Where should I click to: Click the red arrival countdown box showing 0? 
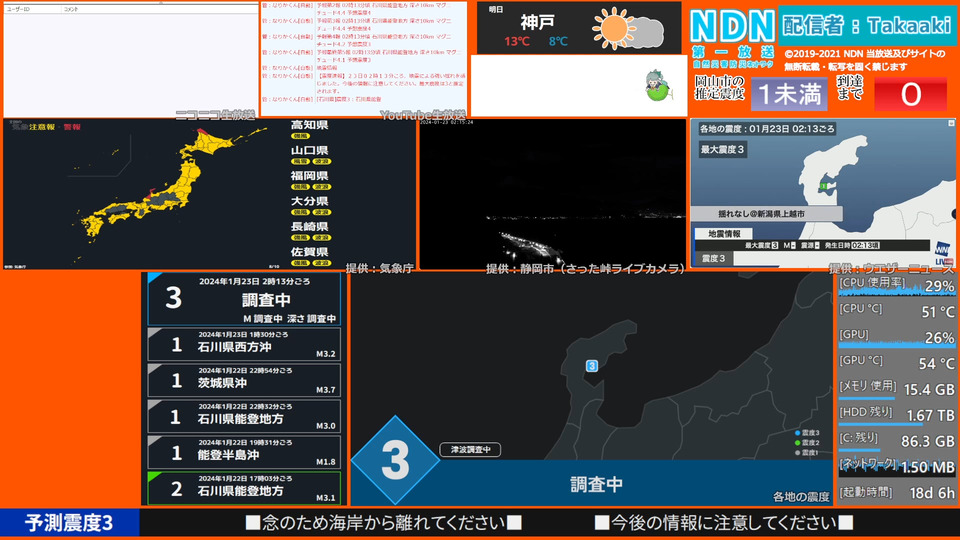click(x=910, y=94)
